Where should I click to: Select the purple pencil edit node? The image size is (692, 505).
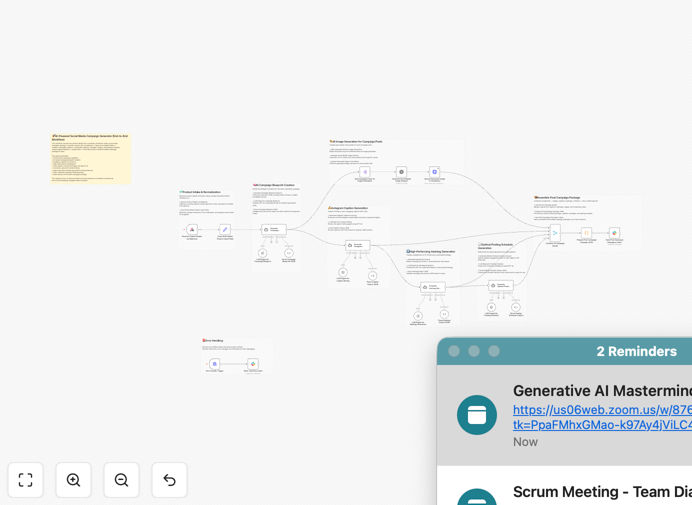click(x=225, y=230)
